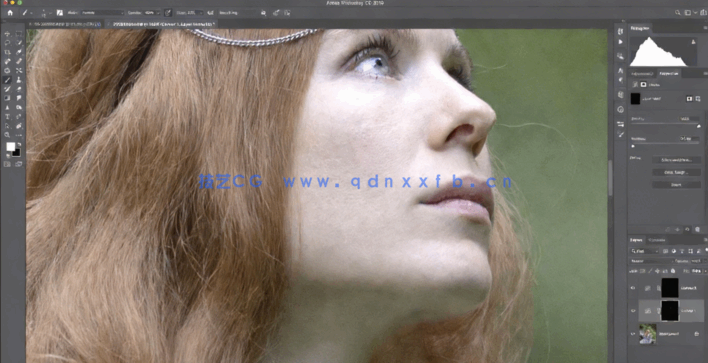The height and width of the screenshot is (363, 708).
Task: Click the Color Range button
Action: pyautogui.click(x=676, y=172)
